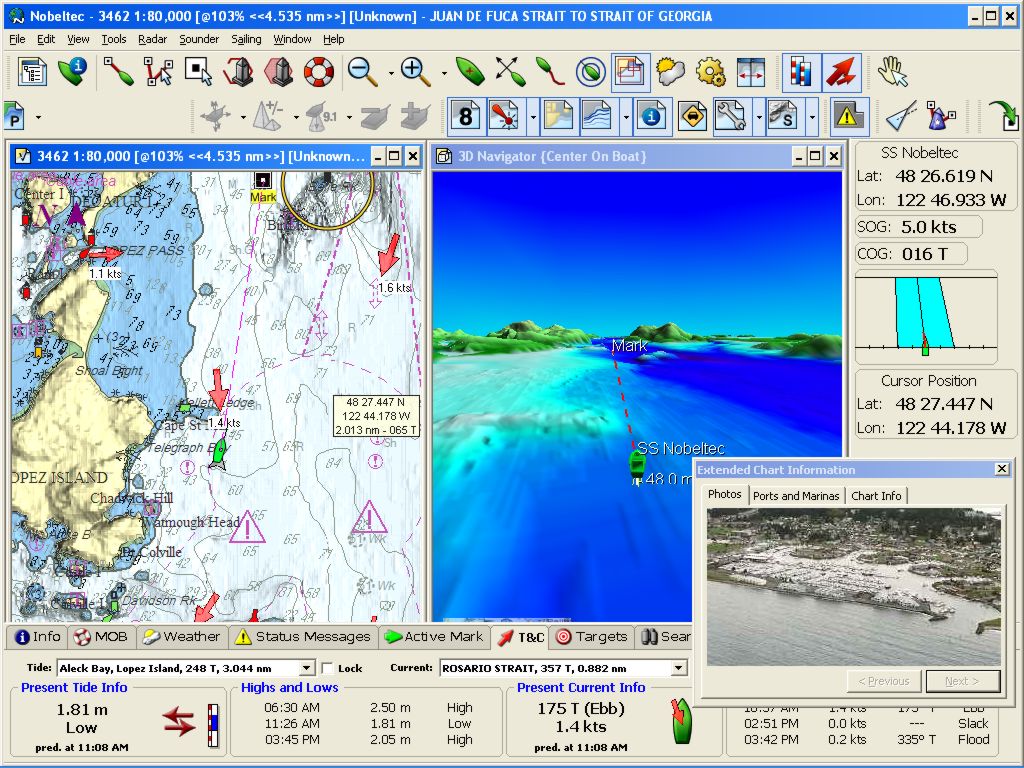Open the Sounder menu

[x=199, y=39]
